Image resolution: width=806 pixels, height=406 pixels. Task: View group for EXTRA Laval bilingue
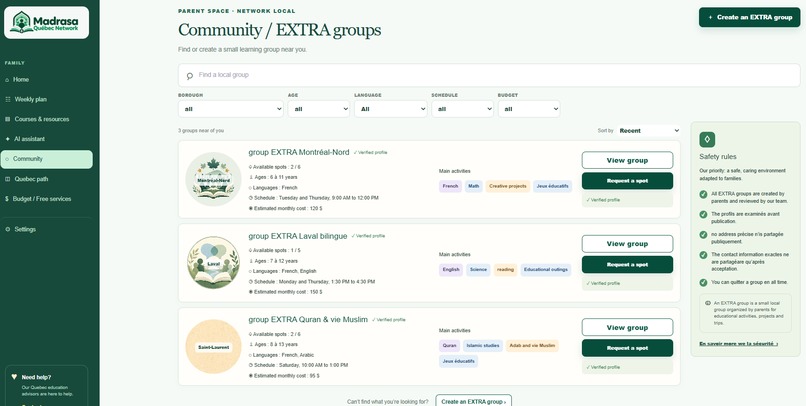coord(627,244)
